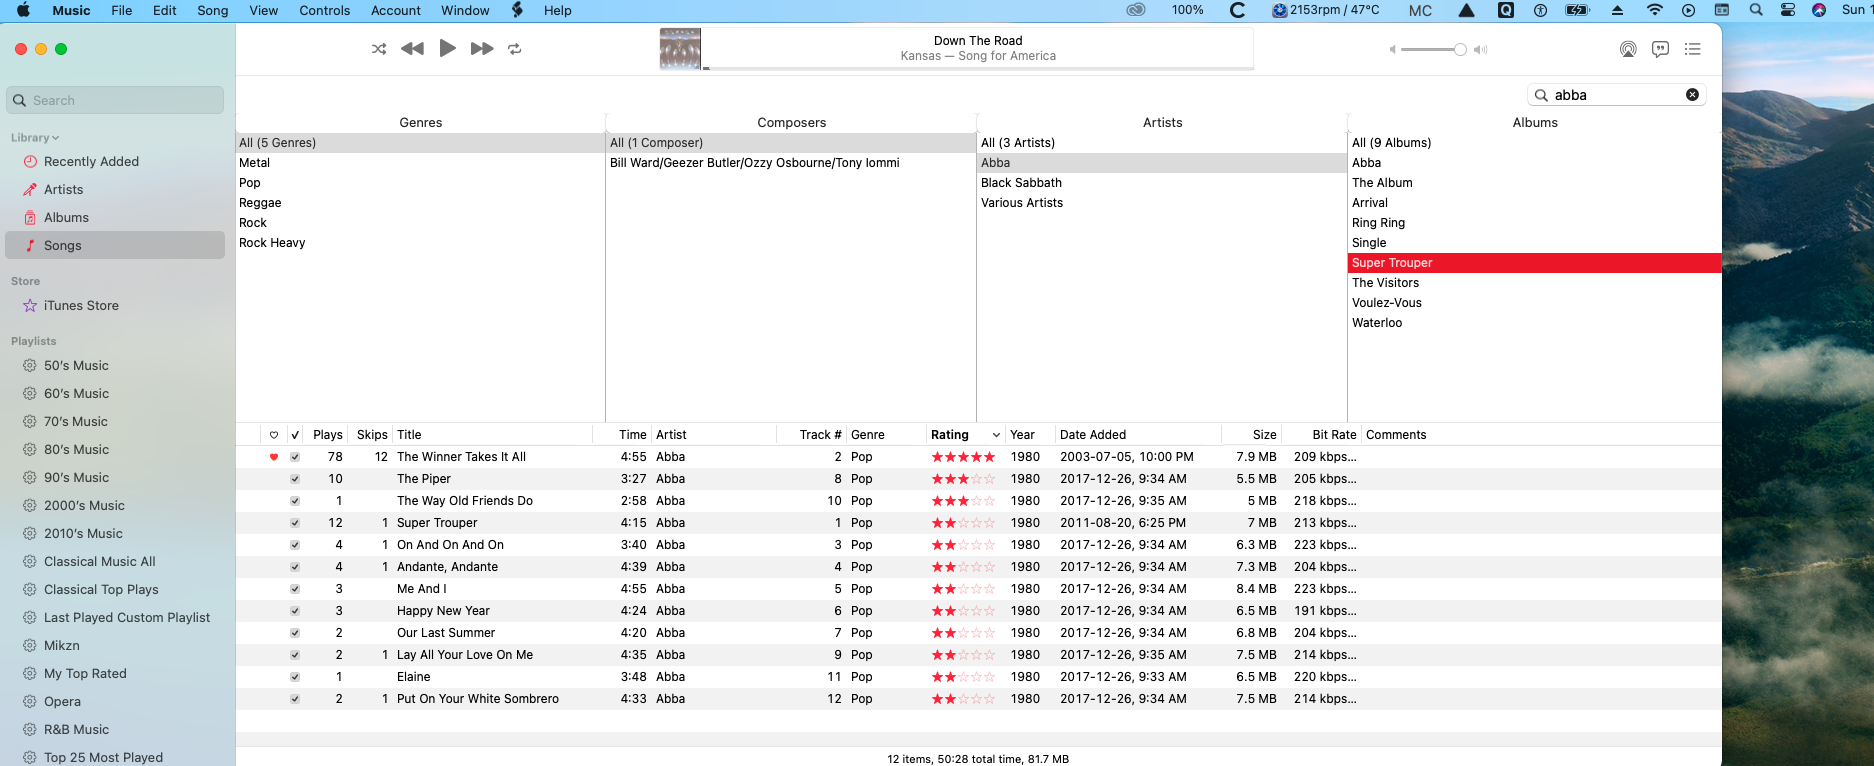Open Control Center in the menu bar

click(1788, 10)
